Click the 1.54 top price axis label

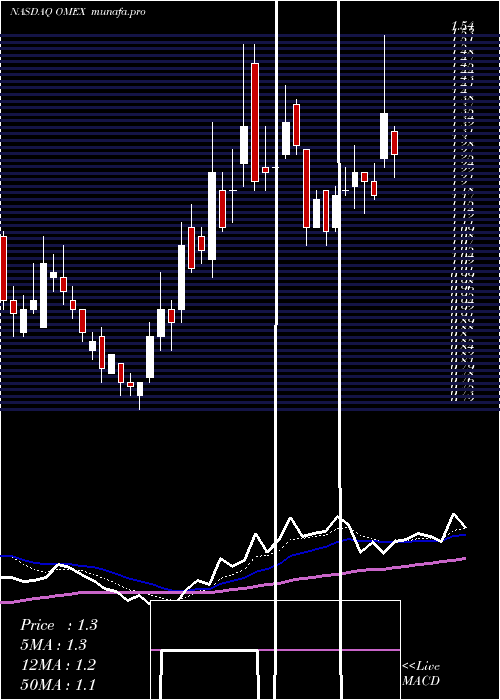point(462,25)
